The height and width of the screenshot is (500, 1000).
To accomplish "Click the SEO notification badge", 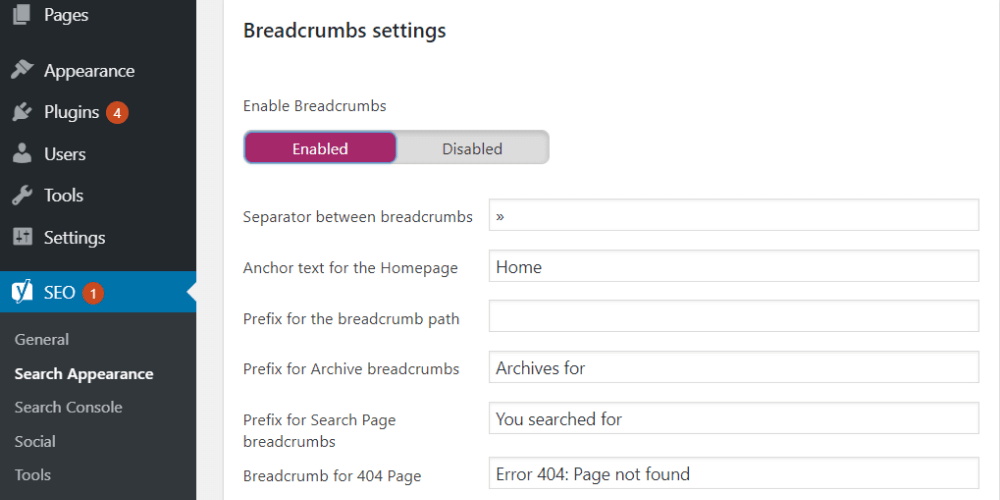I will click(x=93, y=293).
